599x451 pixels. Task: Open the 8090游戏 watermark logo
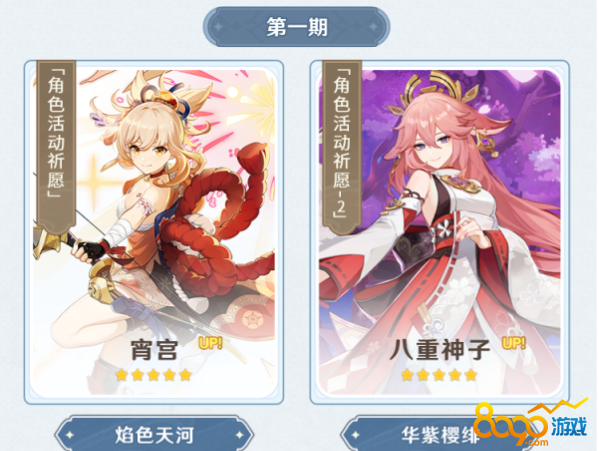click(x=530, y=424)
